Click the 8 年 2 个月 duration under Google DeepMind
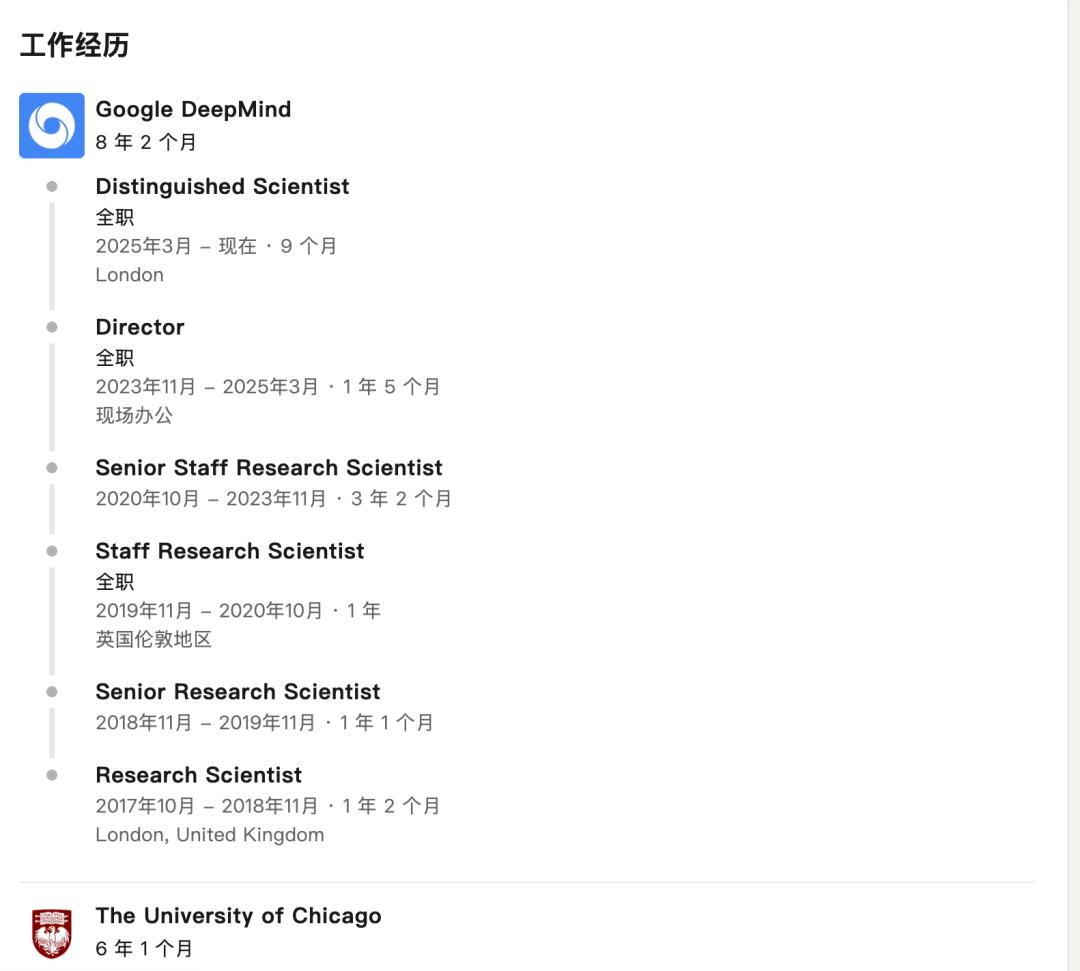 pos(146,142)
